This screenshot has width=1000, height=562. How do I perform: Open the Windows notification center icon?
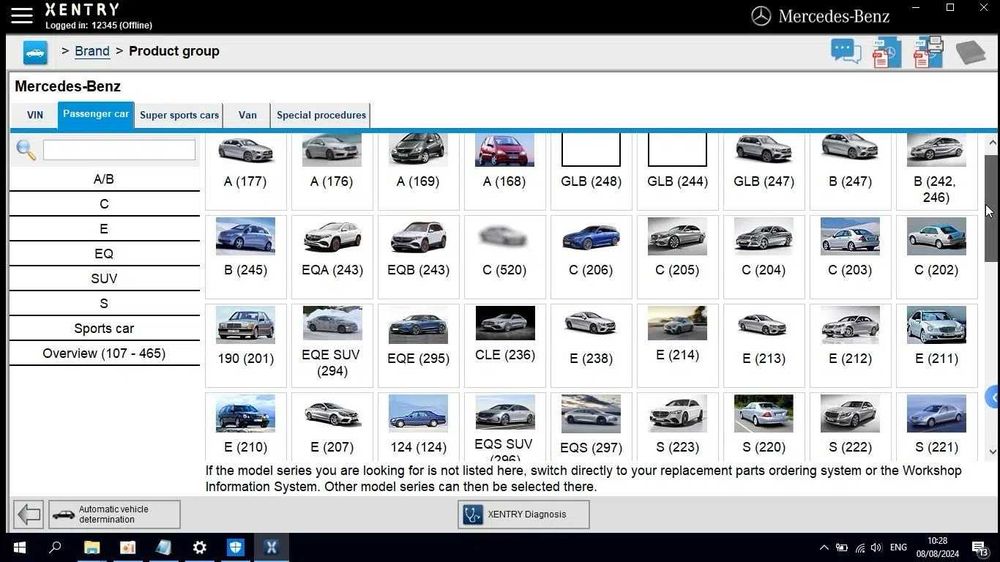click(x=980, y=547)
